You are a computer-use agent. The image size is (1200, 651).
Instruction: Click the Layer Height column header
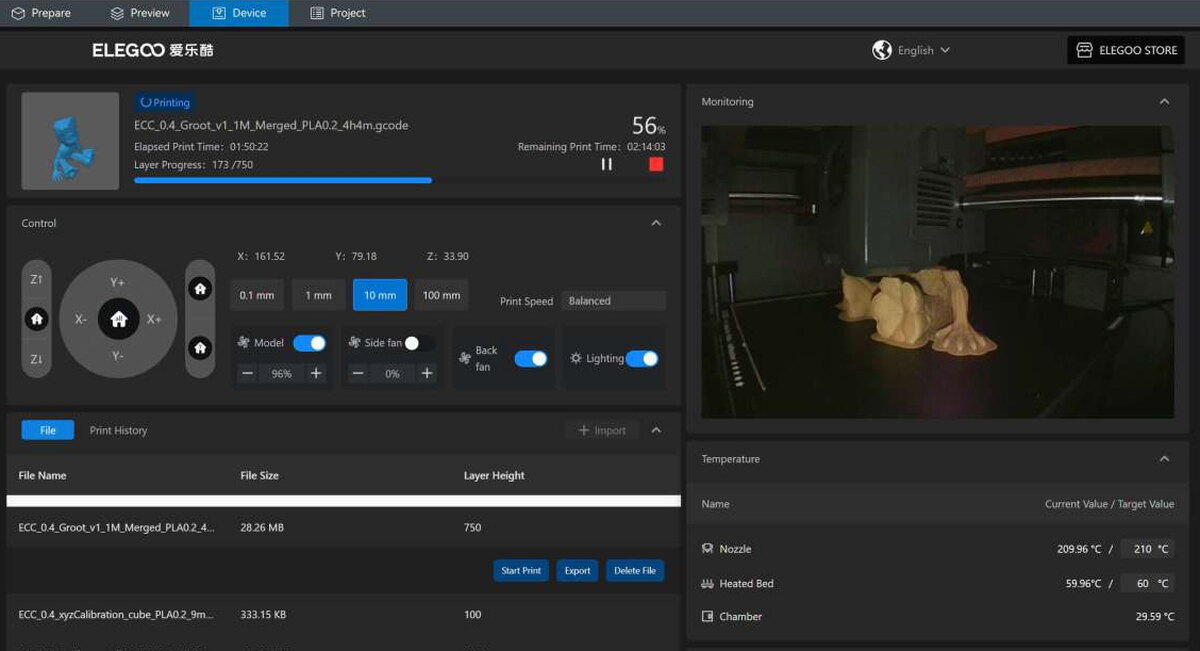(x=494, y=476)
